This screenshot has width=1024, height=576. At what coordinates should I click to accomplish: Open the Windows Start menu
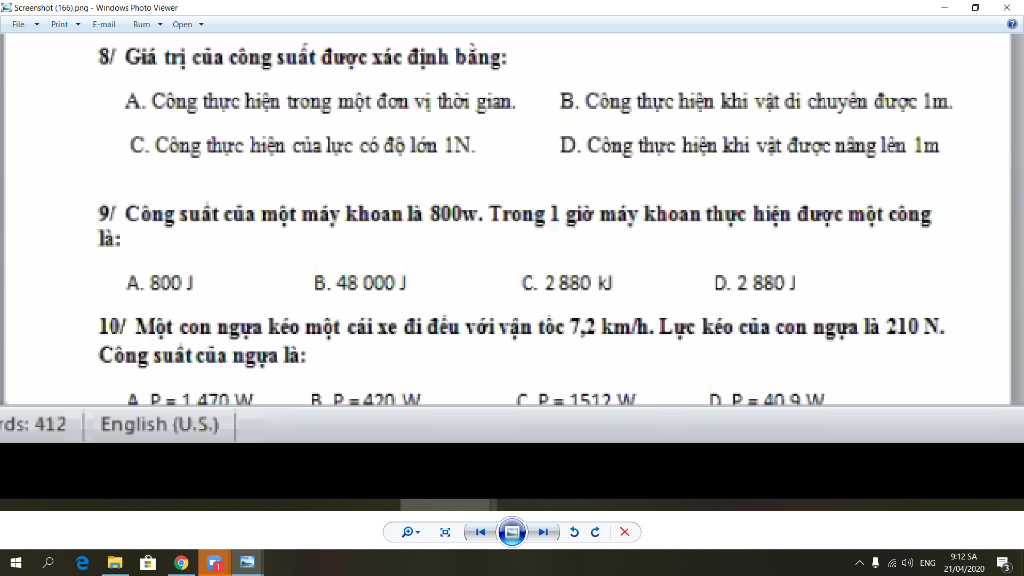[x=16, y=562]
